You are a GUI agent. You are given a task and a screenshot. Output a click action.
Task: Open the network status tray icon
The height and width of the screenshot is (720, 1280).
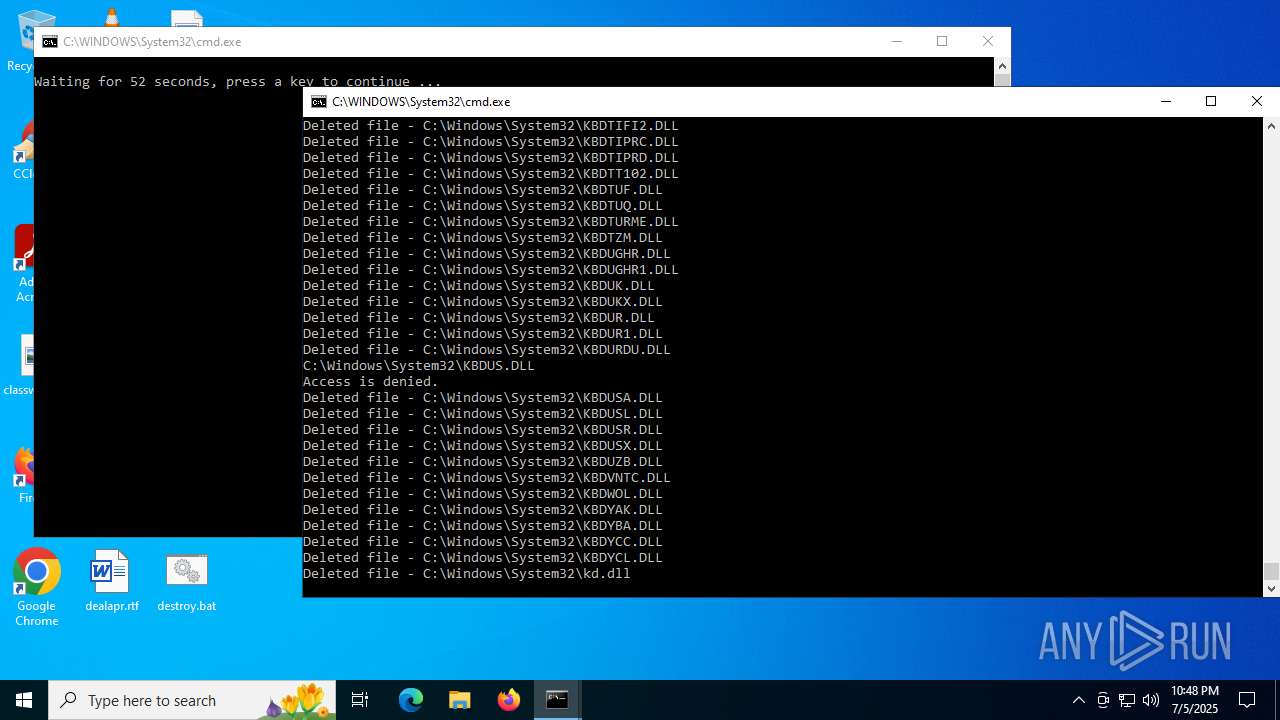[1127, 700]
